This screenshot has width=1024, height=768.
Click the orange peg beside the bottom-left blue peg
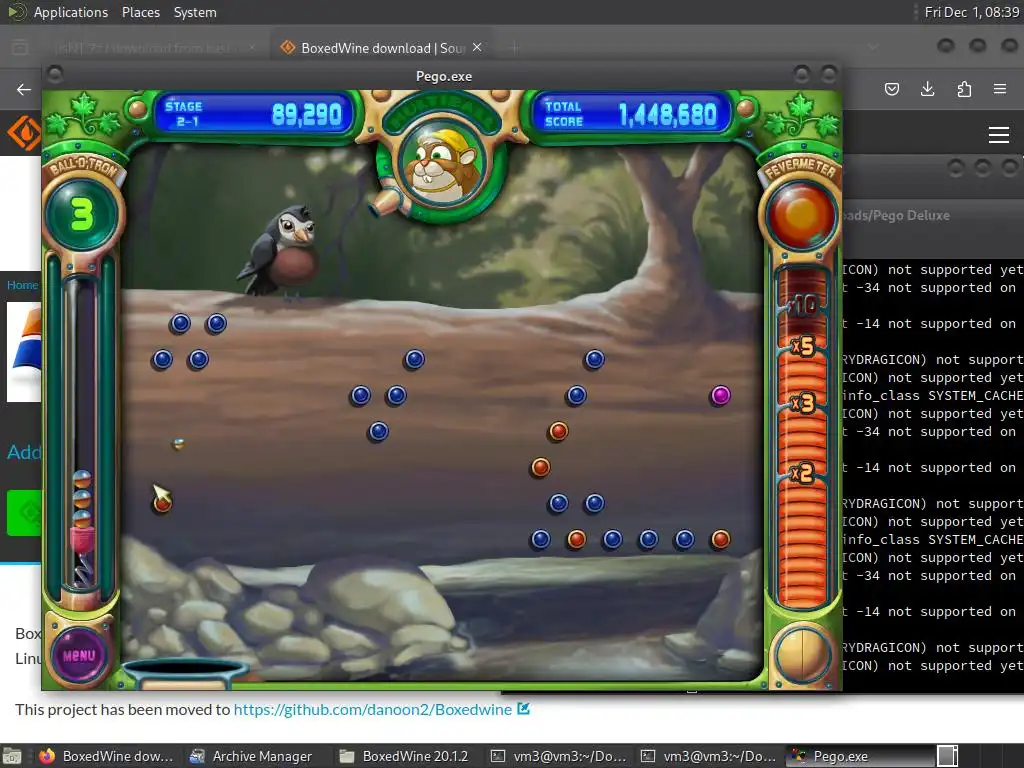(577, 539)
